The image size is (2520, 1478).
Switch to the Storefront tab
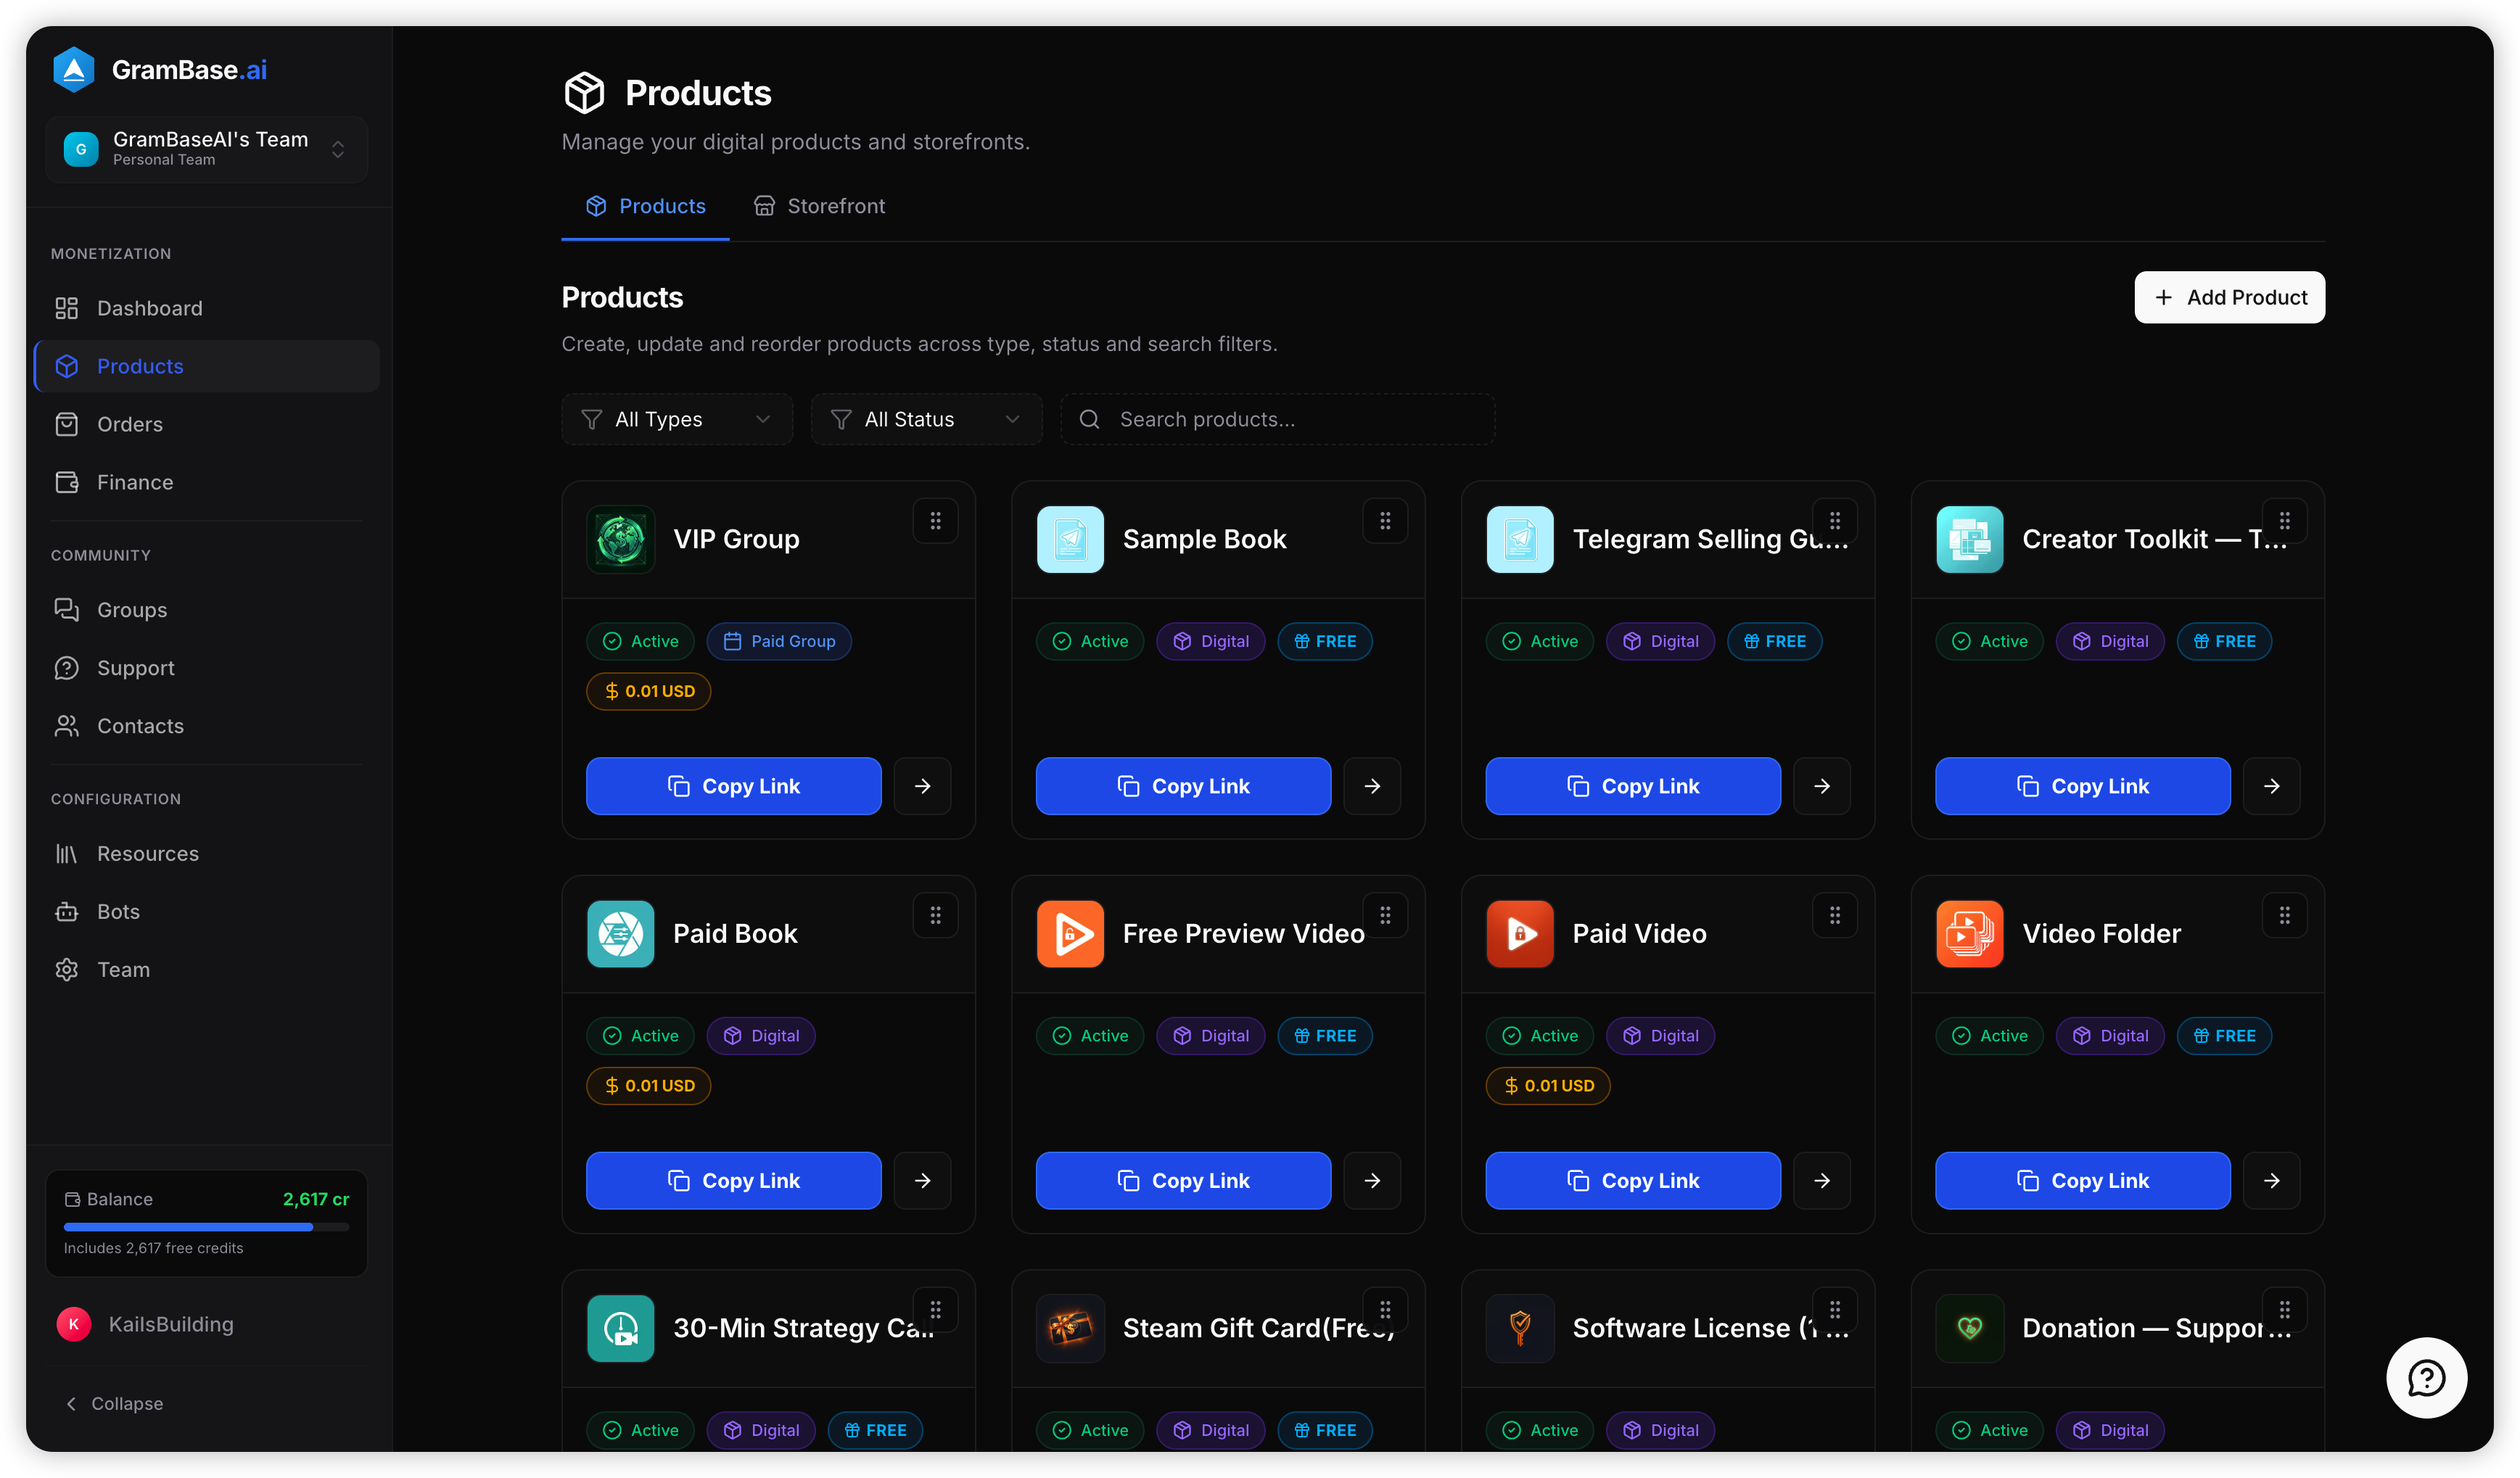tap(819, 206)
